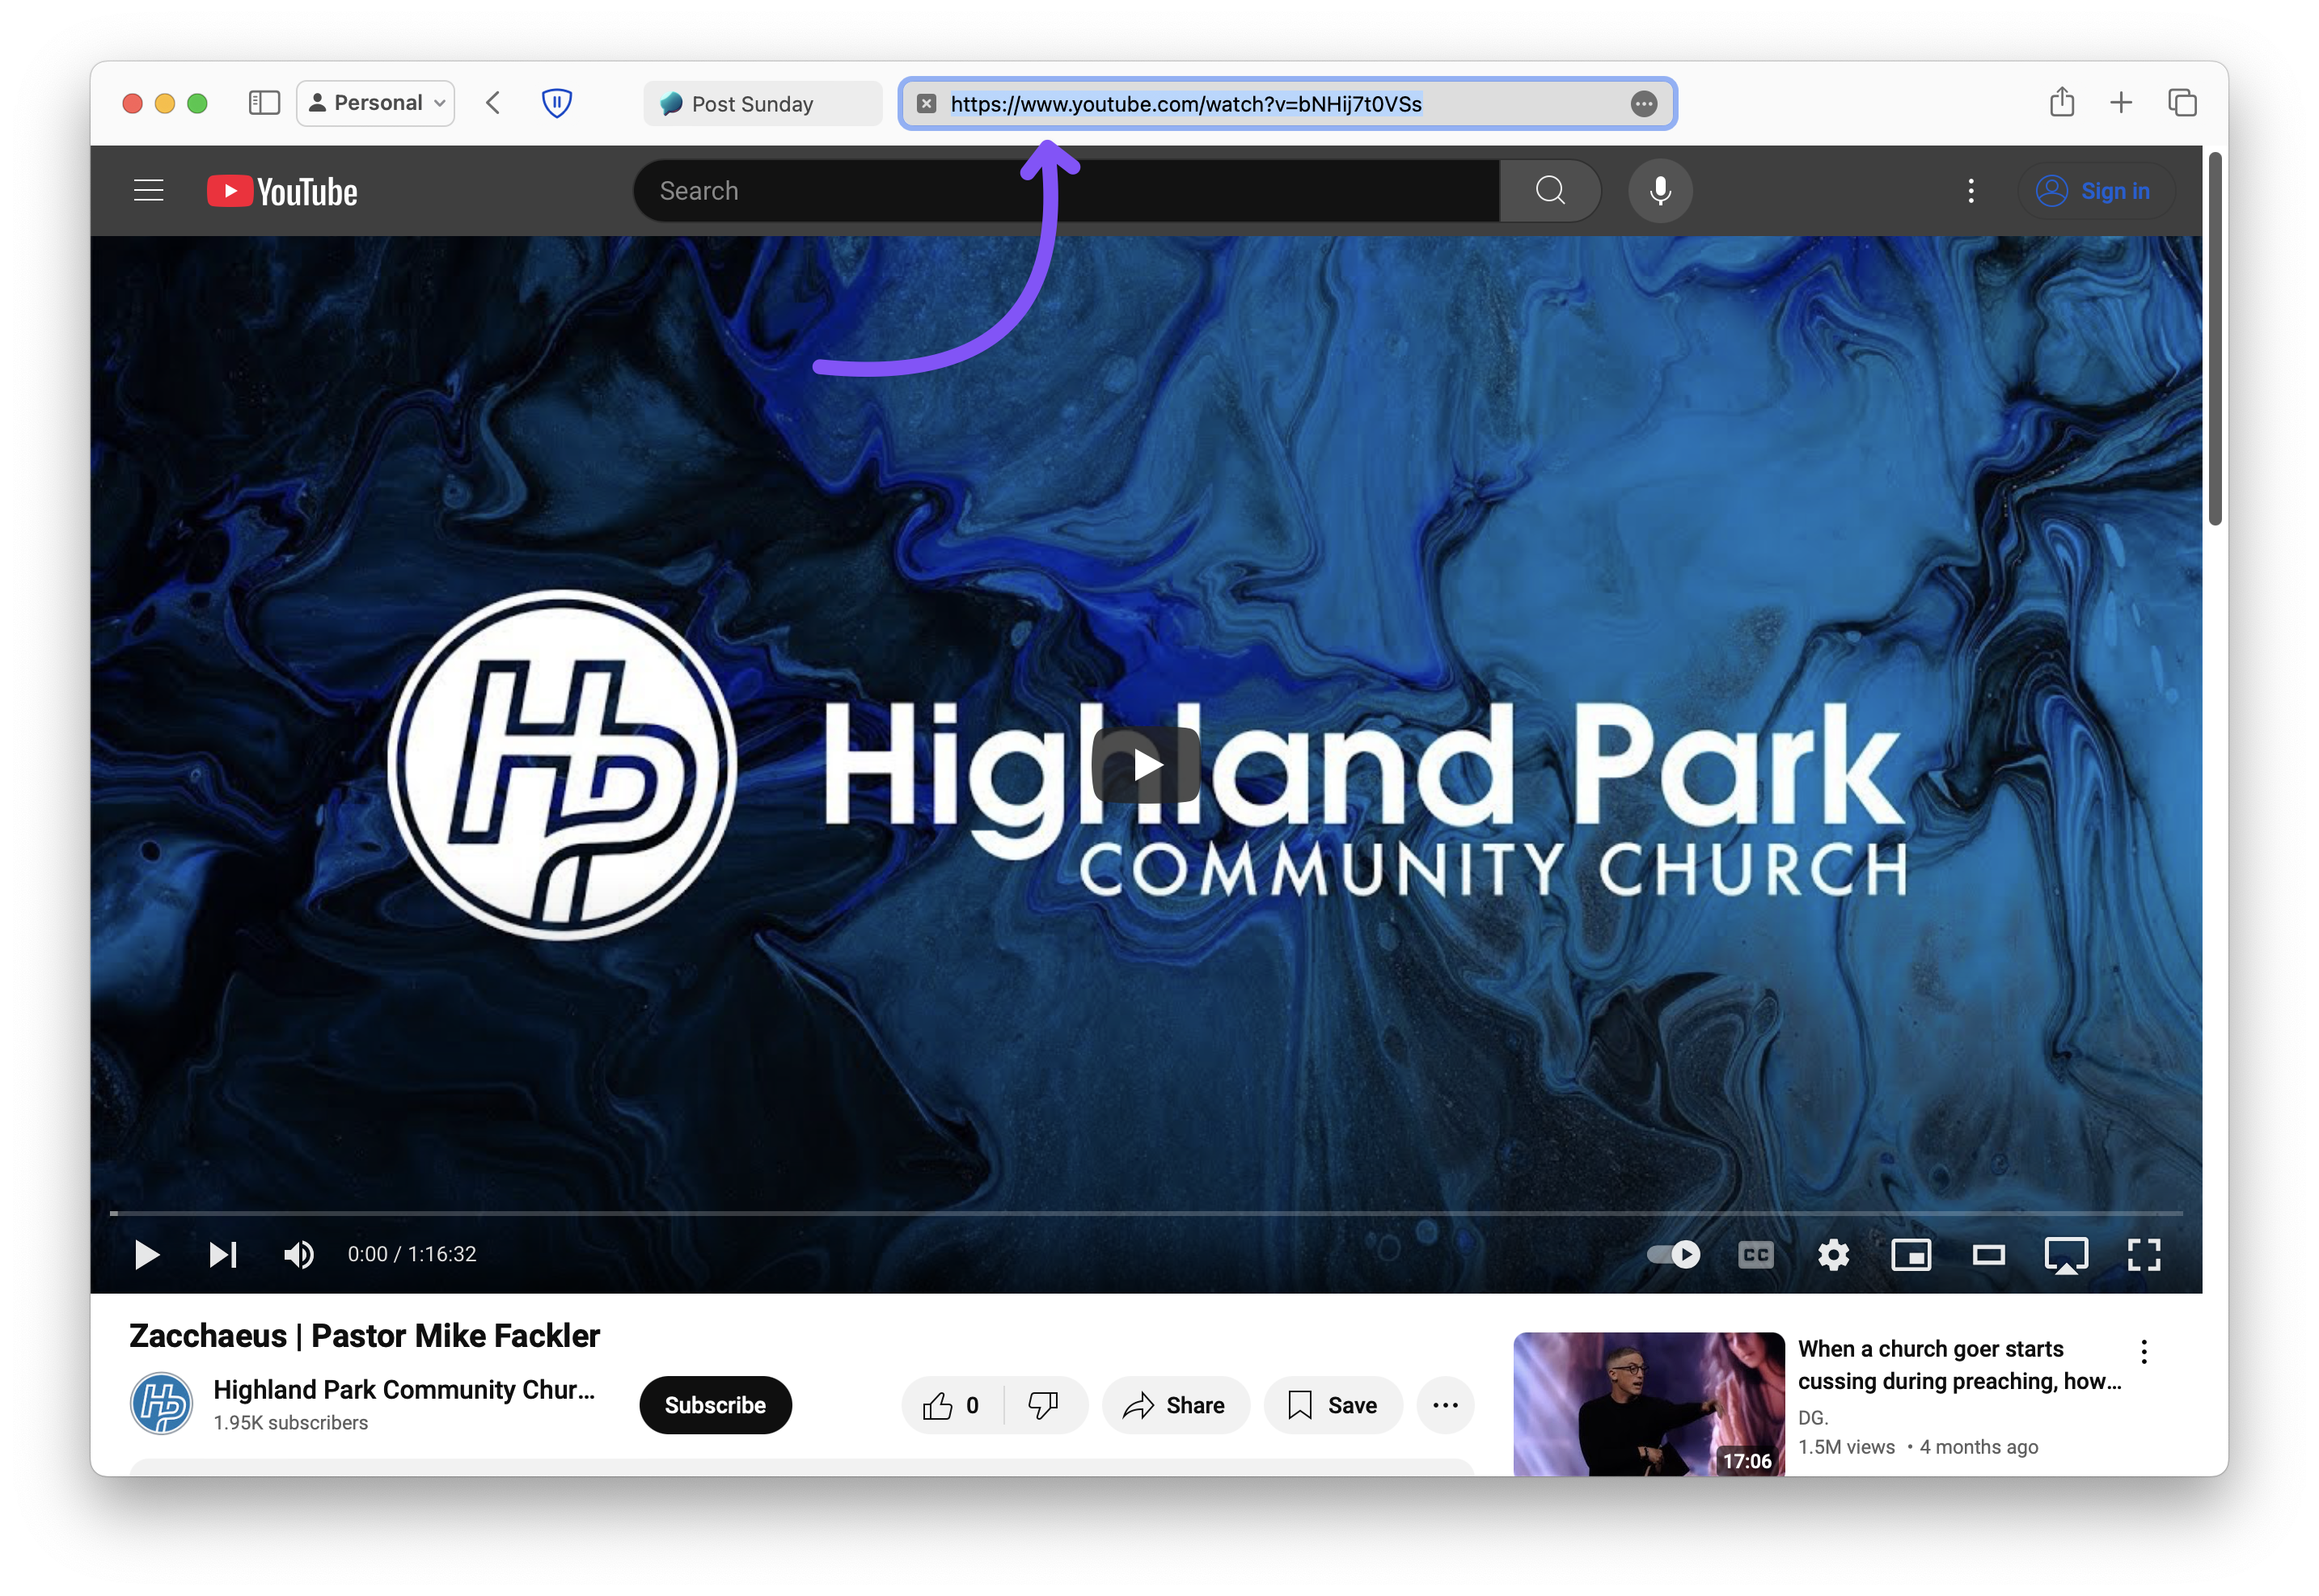Click the large center play button
Viewport: 2319px width, 1596px height.
pyautogui.click(x=1146, y=766)
